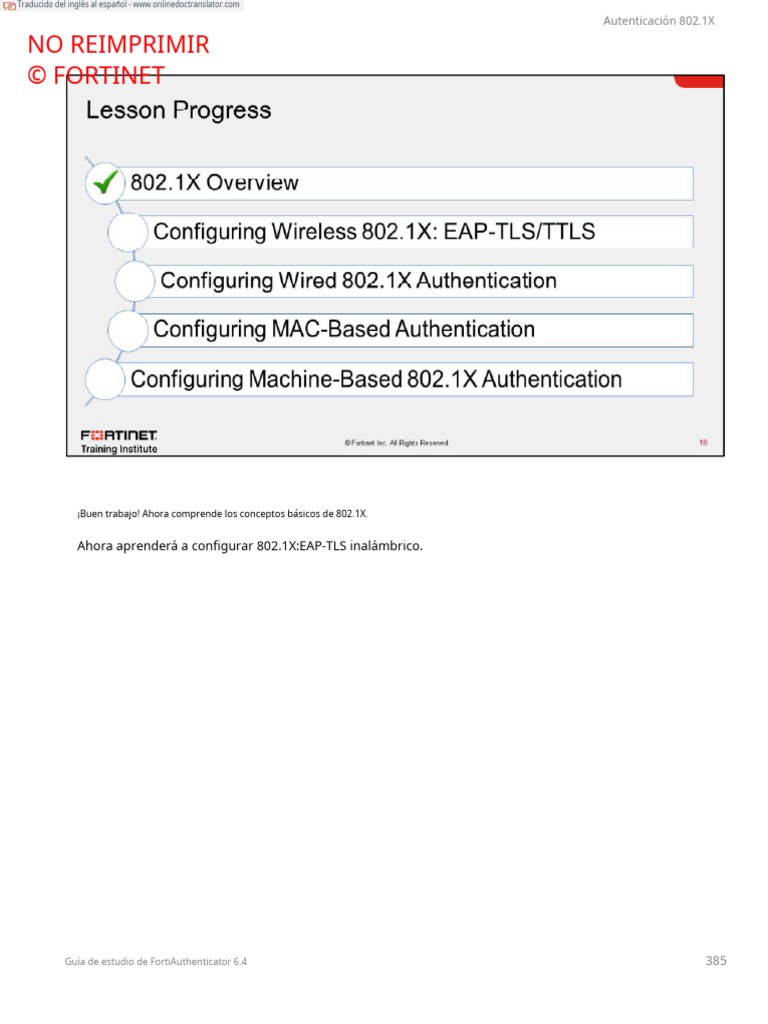Click the © FORTINET red text

(96, 75)
